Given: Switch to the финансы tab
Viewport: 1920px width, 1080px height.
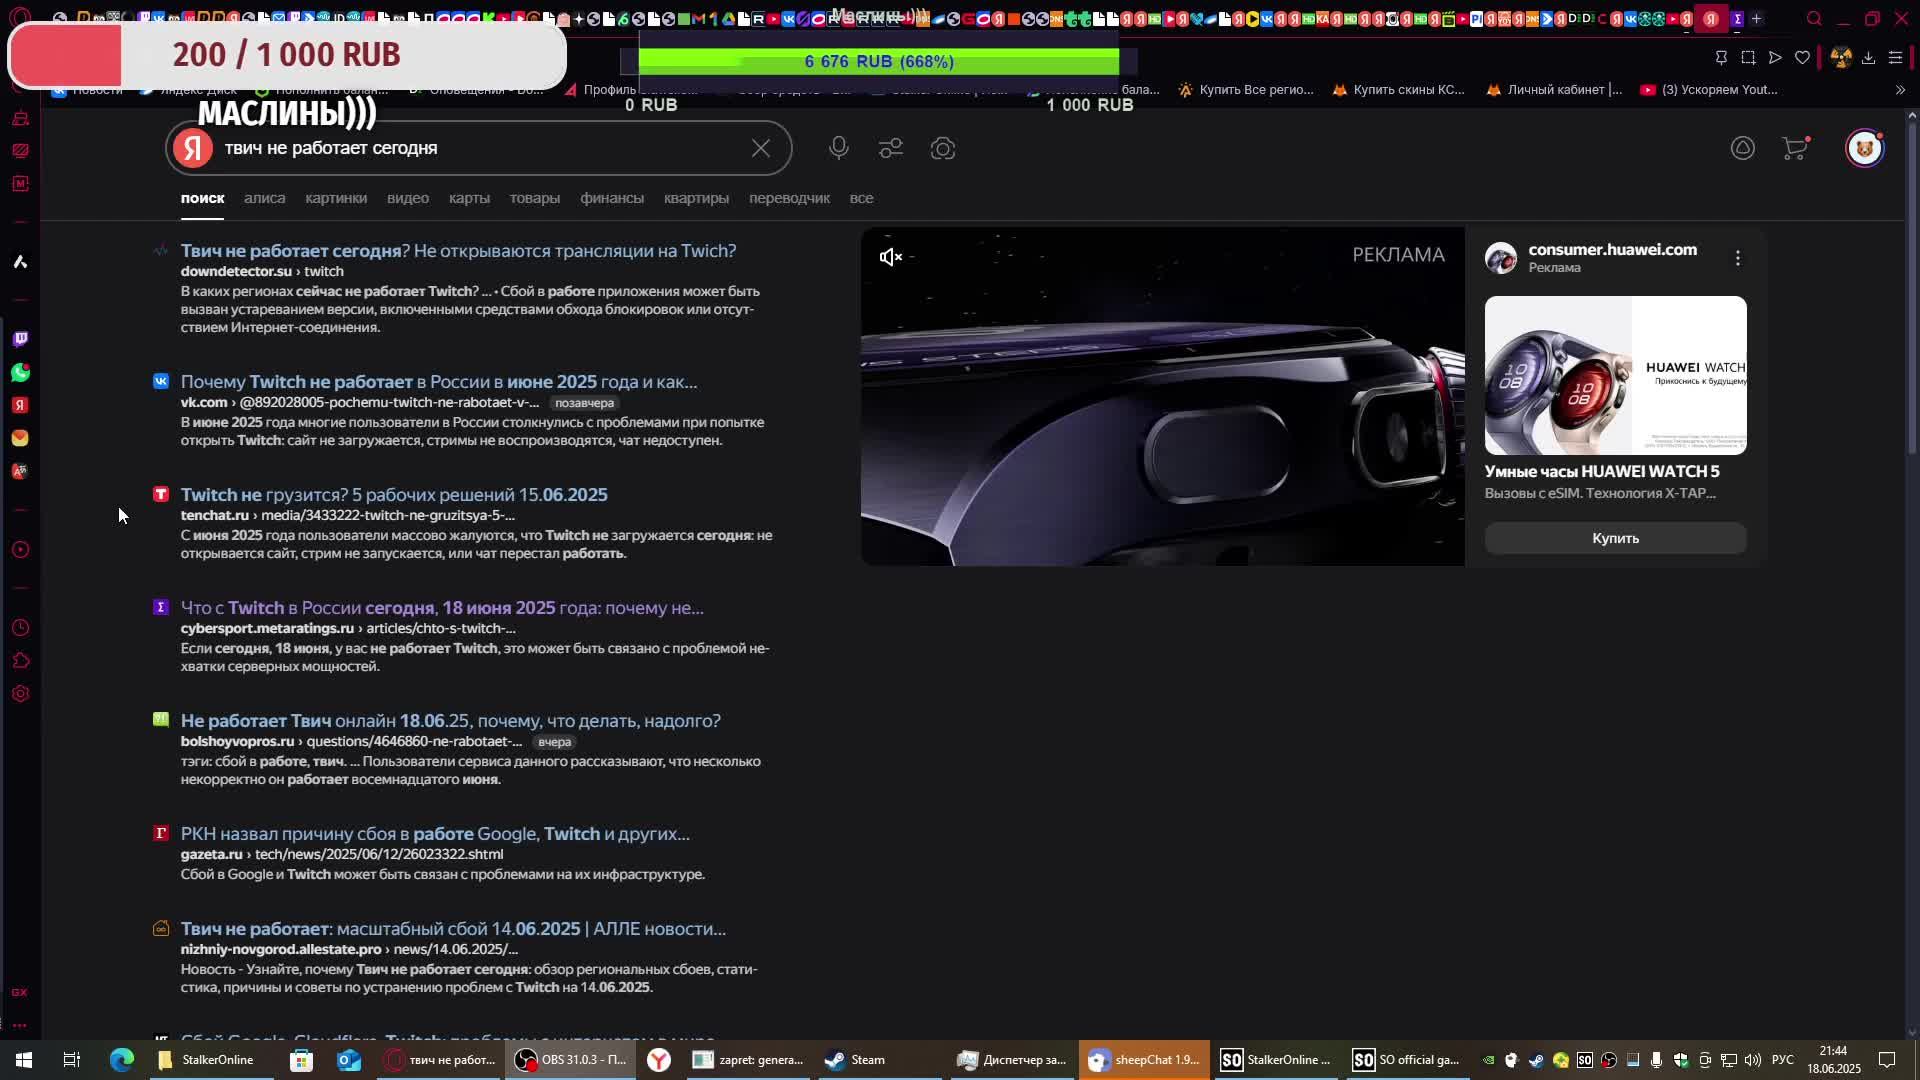Looking at the screenshot, I should (x=612, y=198).
